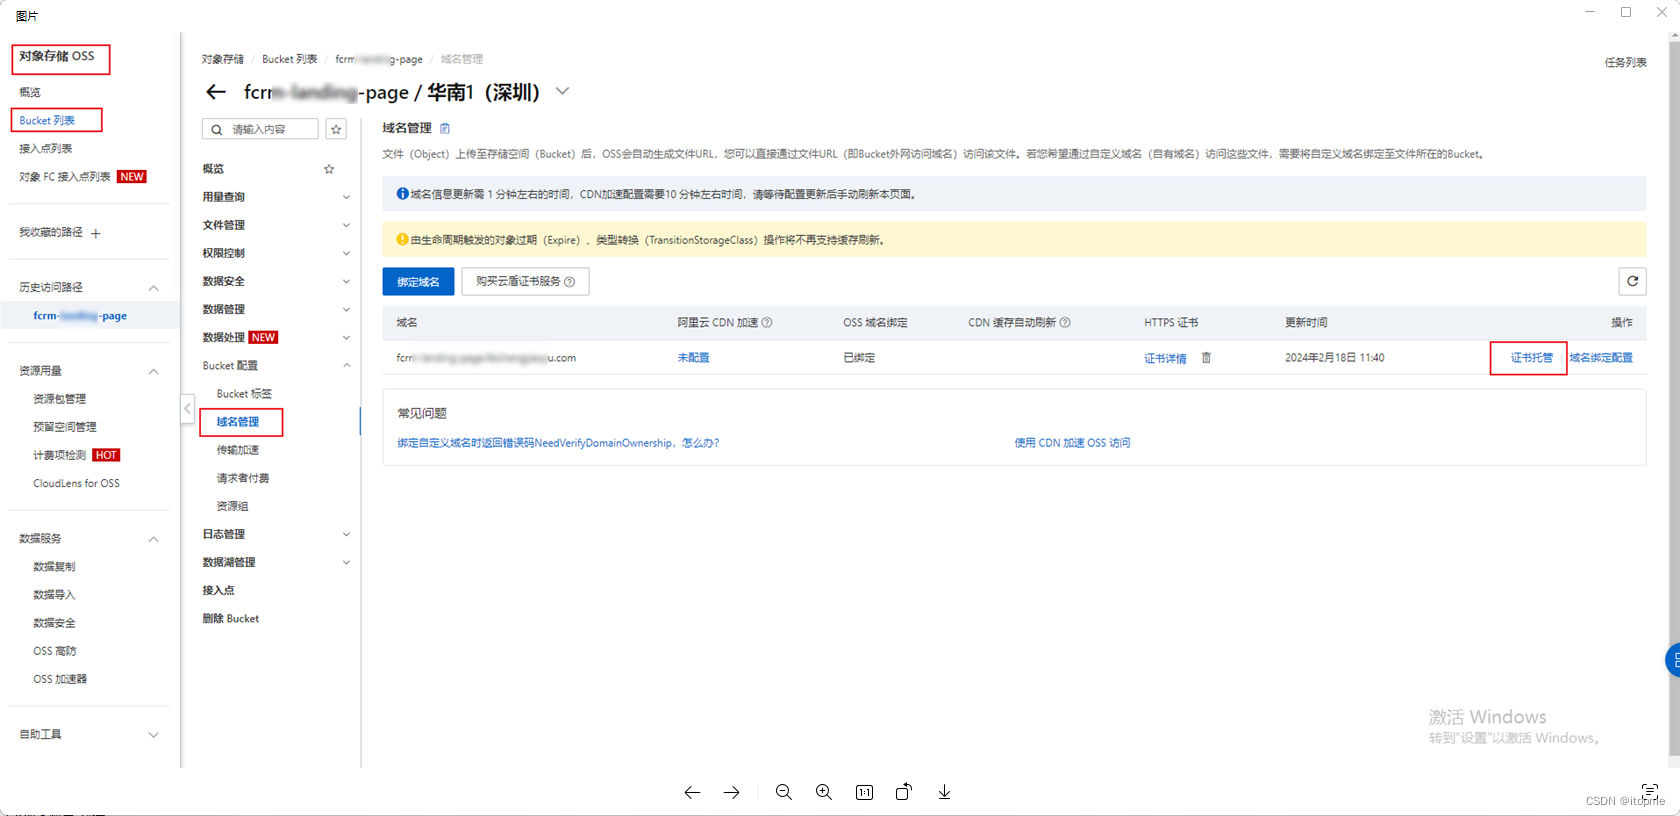1680x816 pixels.
Task: Zoom out with the magnifier minus icon
Action: (784, 792)
